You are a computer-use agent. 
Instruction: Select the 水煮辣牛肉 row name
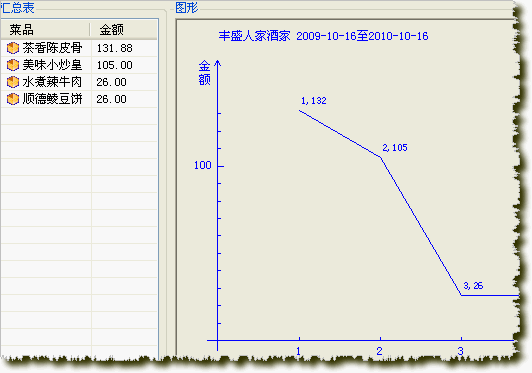[52, 82]
